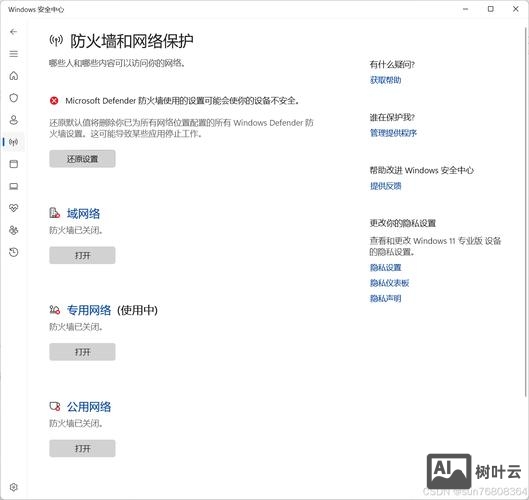Viewport: 529px width, 500px height.
Task: Turn on firewall under 公用网络
Action: [82, 448]
